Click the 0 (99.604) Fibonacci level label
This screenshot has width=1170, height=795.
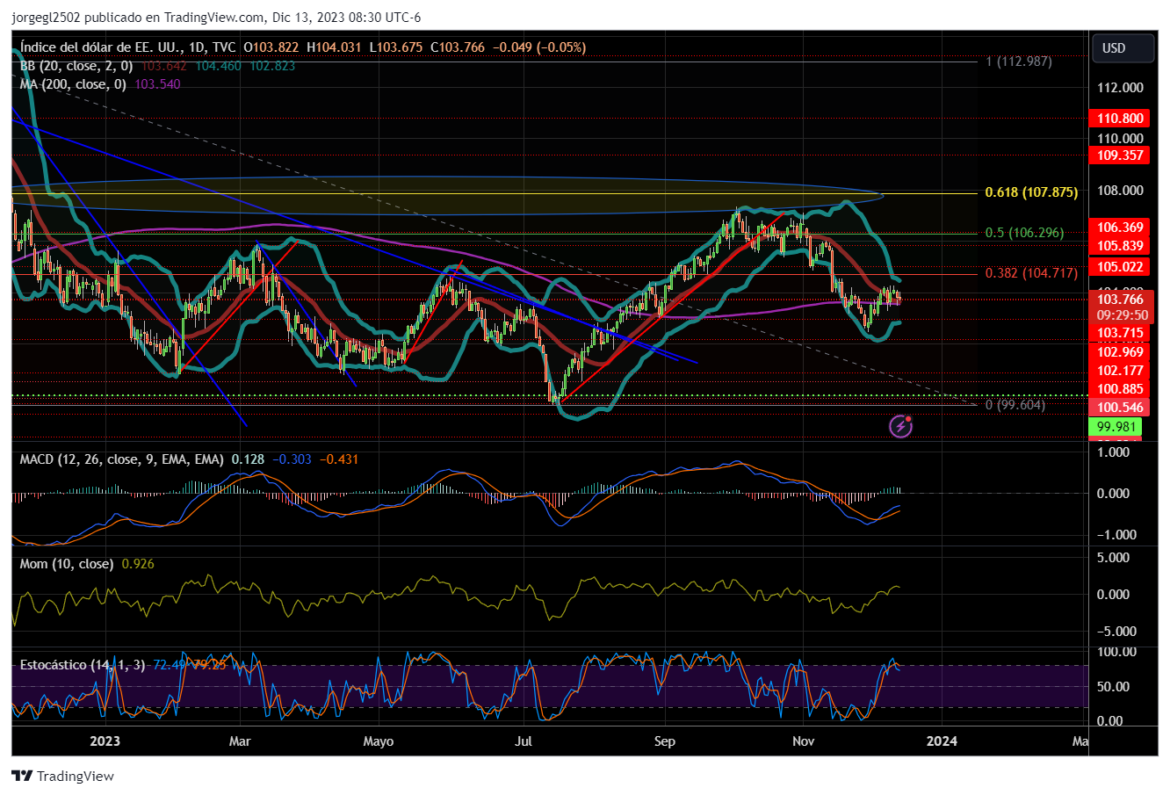(1015, 405)
